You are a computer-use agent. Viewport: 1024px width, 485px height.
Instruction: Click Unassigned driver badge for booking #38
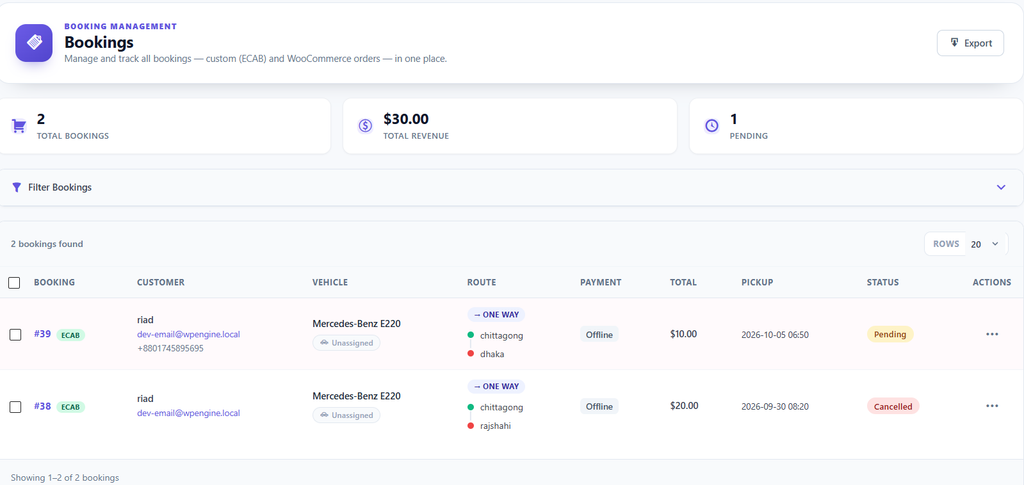pos(346,415)
